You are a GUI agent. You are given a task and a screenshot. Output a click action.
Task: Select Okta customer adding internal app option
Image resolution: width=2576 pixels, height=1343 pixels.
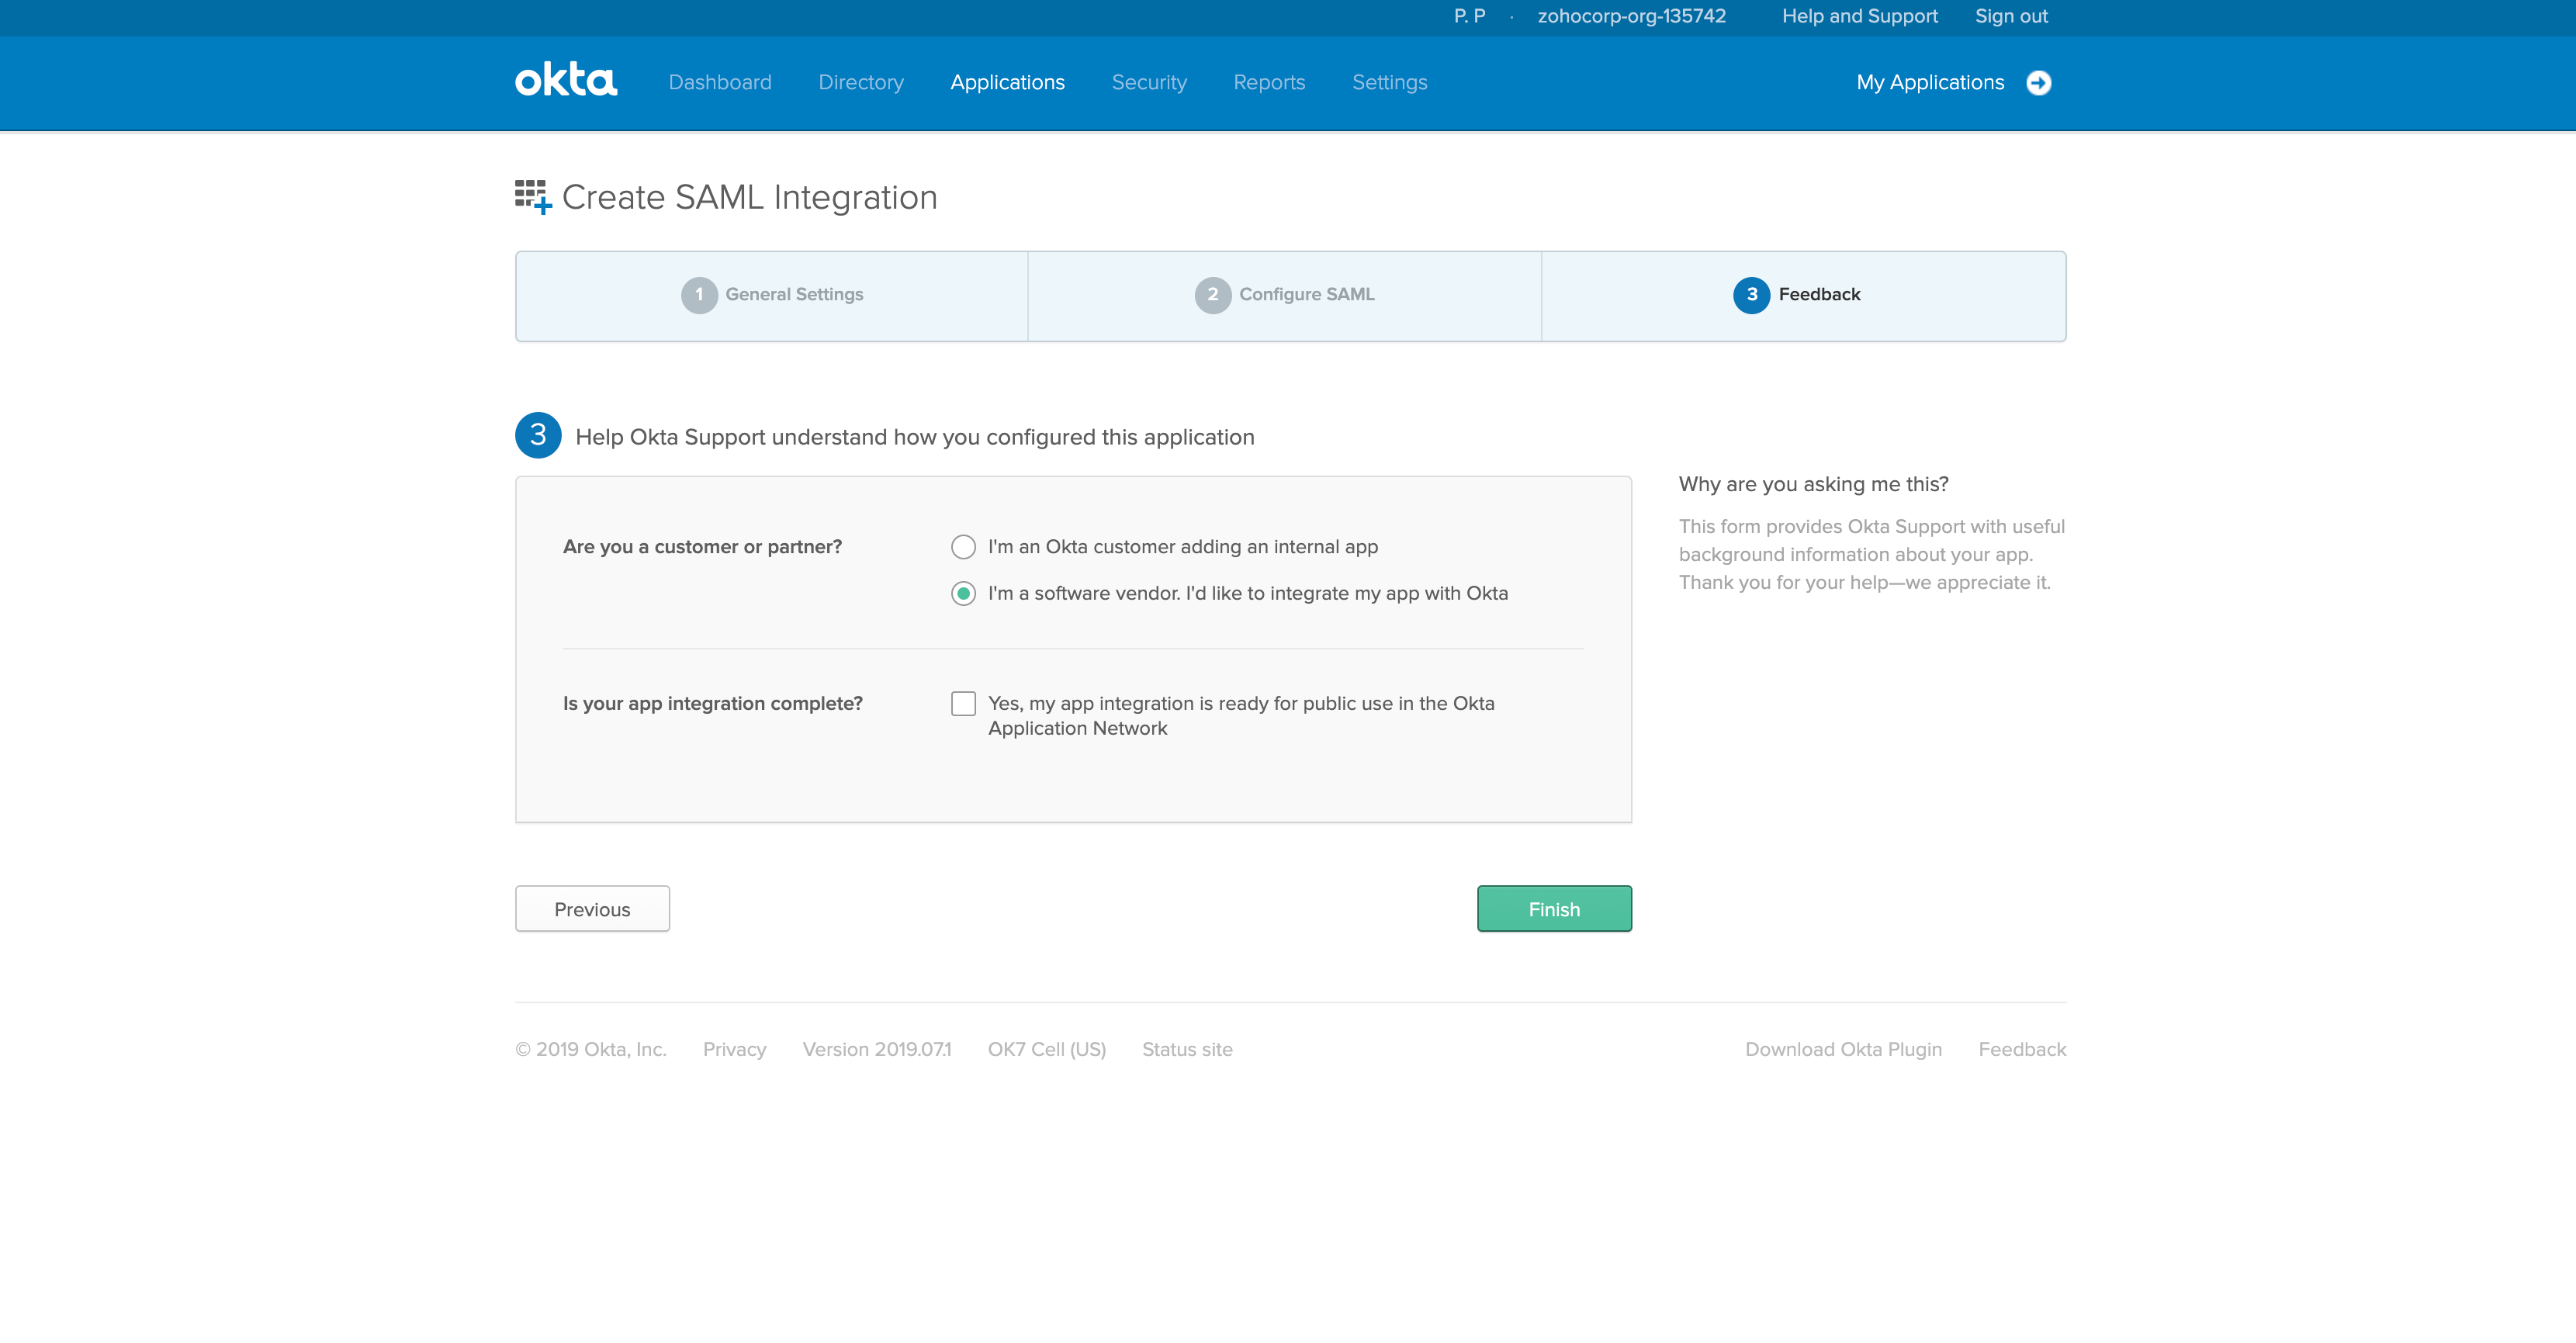(963, 547)
